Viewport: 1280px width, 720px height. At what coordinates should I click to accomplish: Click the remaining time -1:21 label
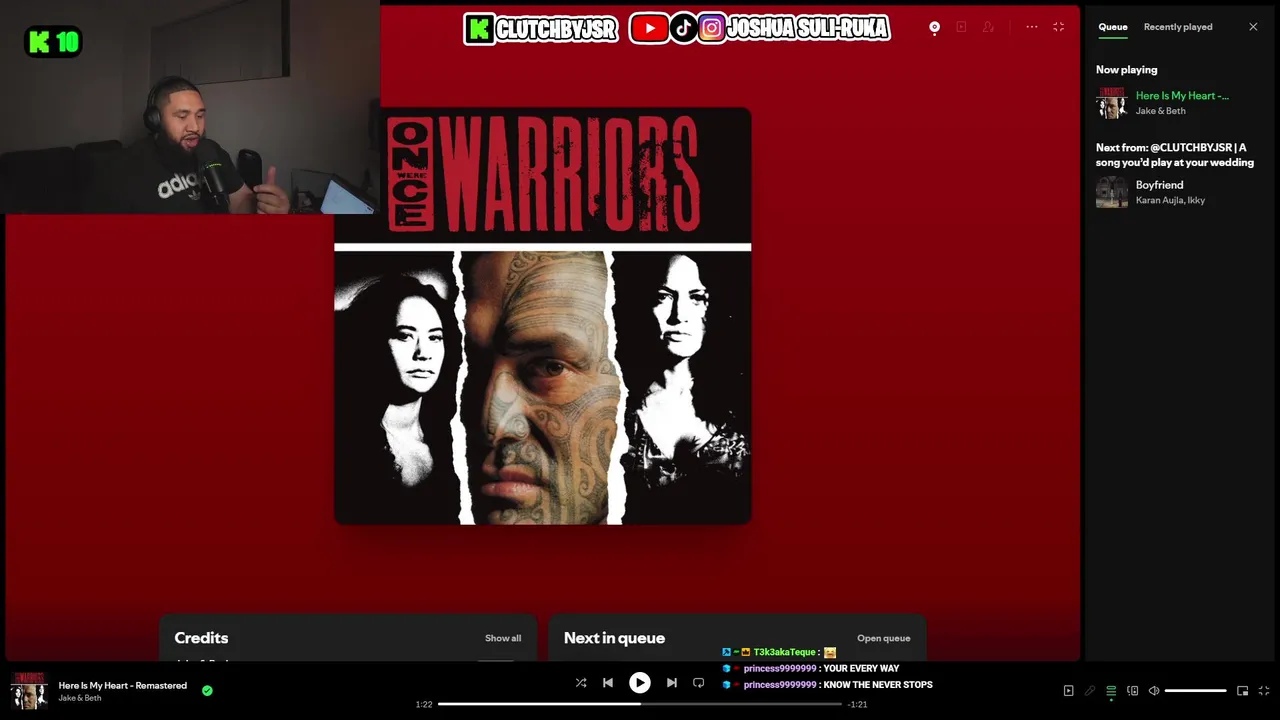click(x=857, y=704)
